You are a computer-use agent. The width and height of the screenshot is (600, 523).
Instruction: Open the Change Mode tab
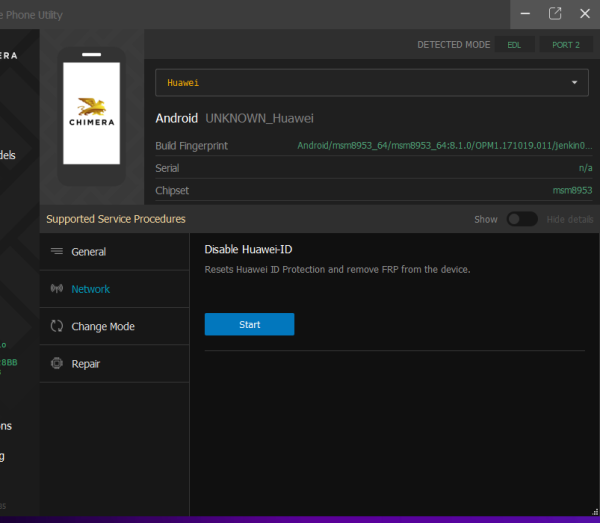pos(114,326)
